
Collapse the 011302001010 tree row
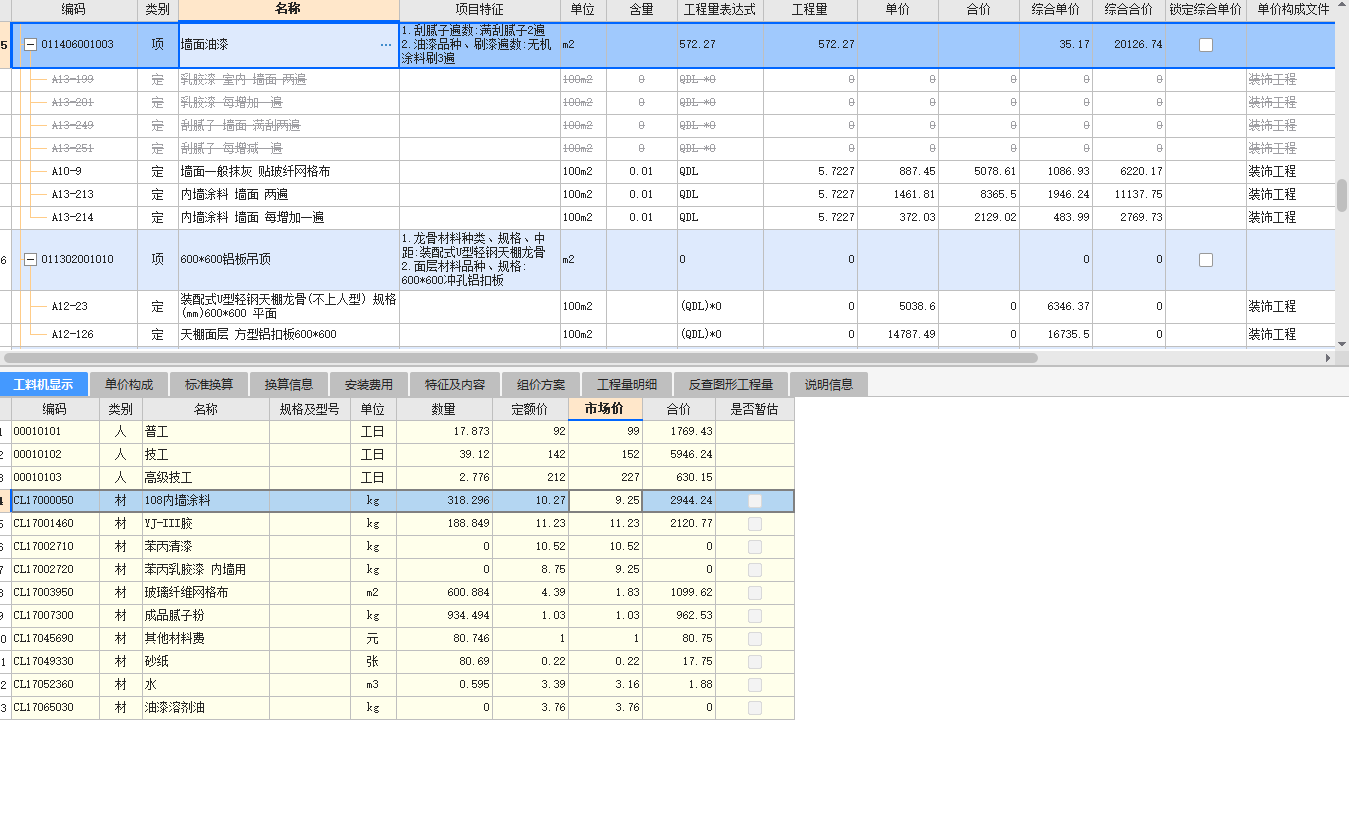click(31, 260)
